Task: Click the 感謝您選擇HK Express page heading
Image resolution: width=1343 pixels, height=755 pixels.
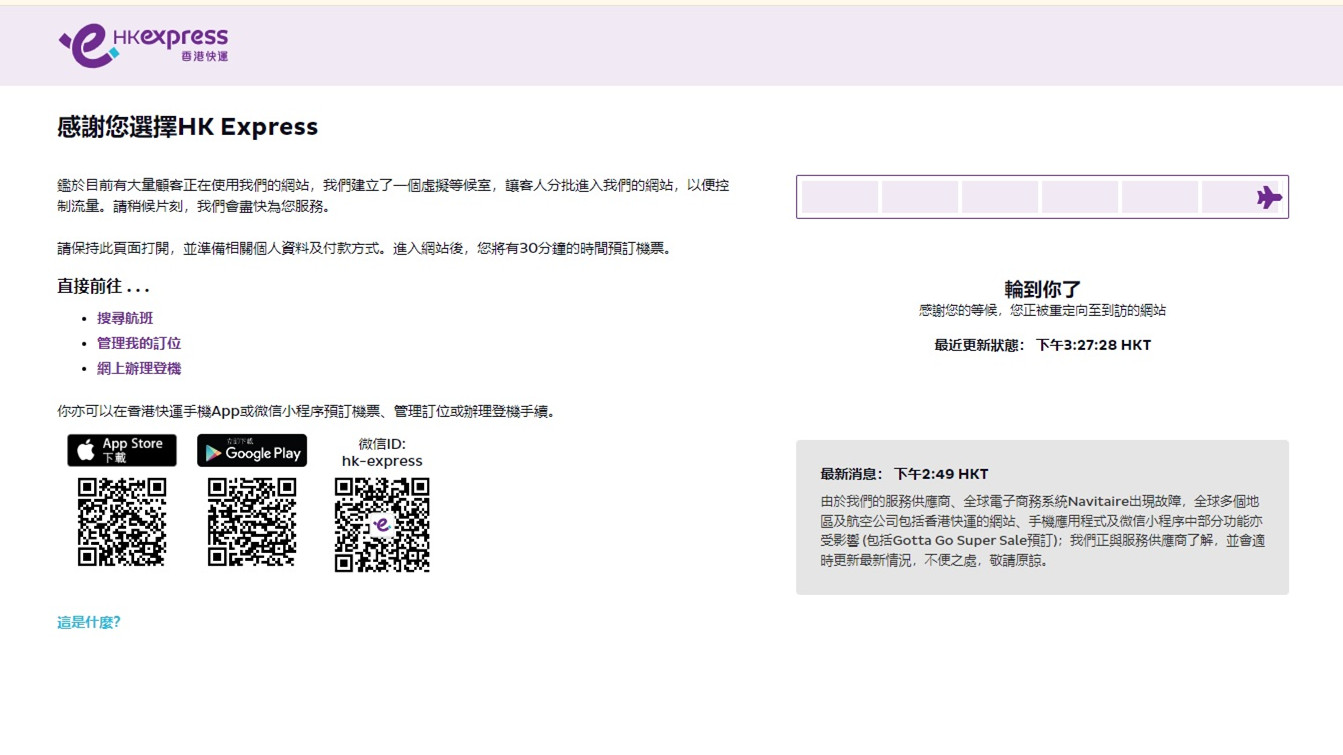Action: [x=188, y=127]
